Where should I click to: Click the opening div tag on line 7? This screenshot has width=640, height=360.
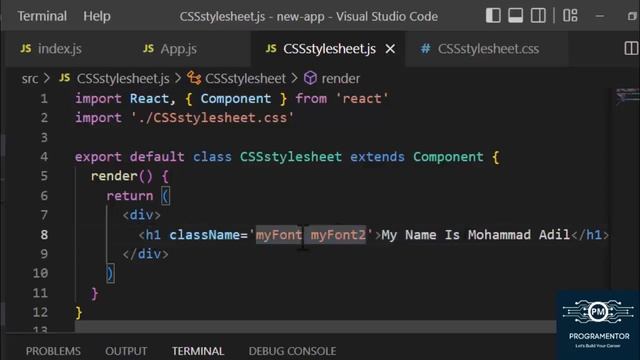pyautogui.click(x=142, y=215)
